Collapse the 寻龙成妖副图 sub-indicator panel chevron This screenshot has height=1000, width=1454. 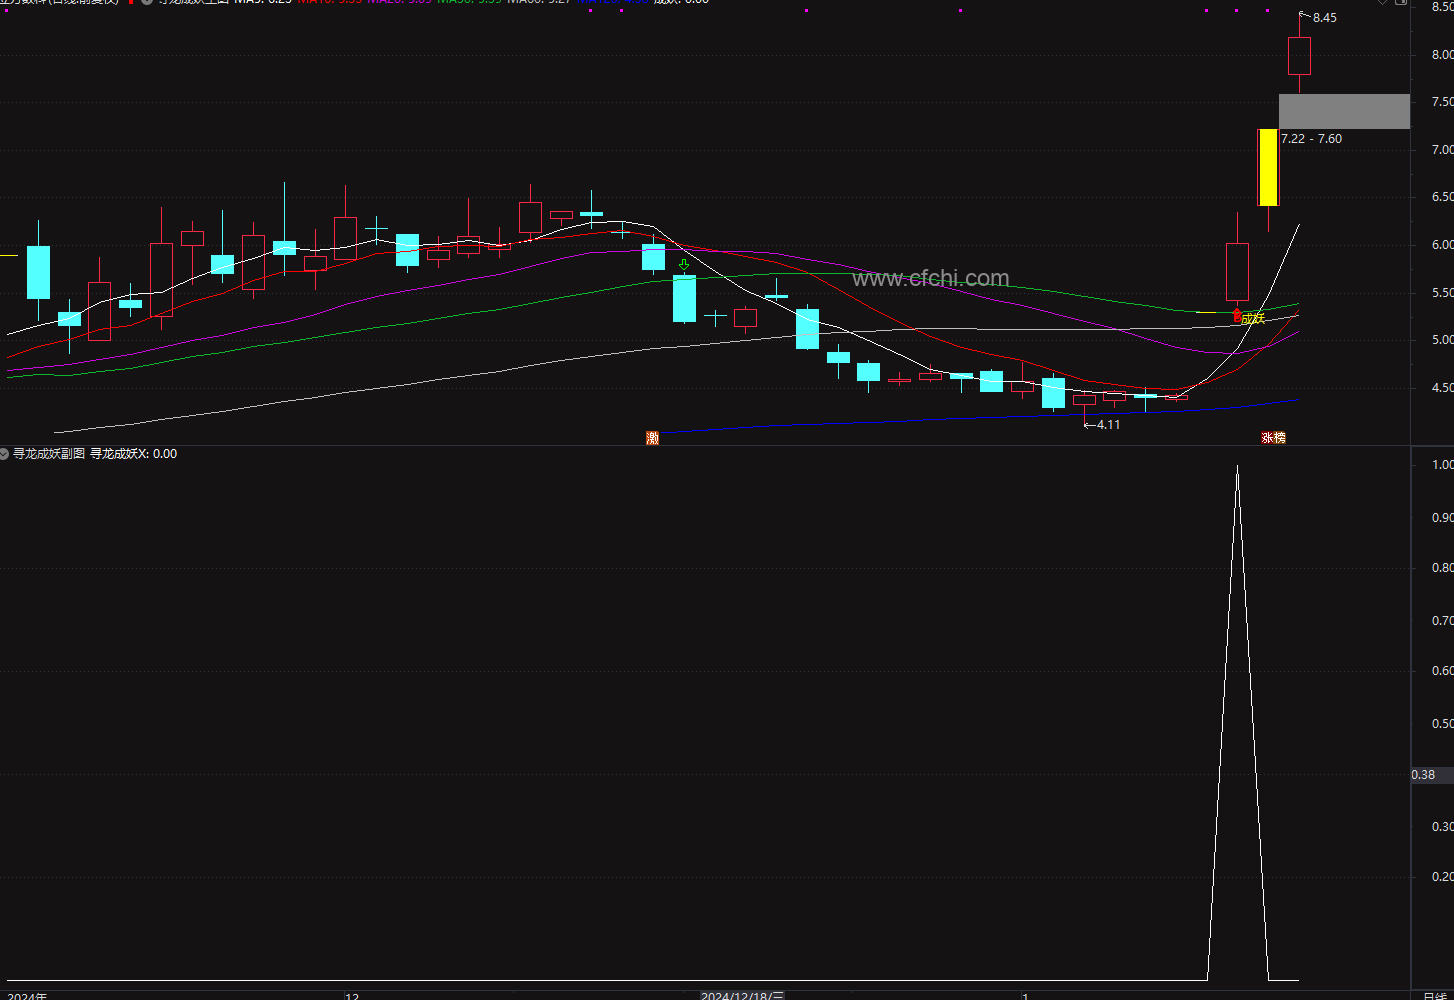point(5,454)
